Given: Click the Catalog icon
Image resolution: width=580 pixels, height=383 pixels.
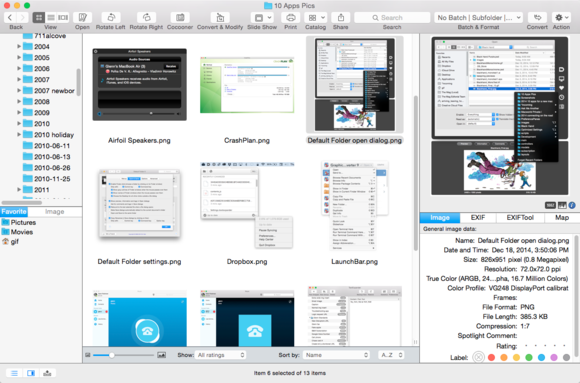Looking at the screenshot, I should [312, 17].
